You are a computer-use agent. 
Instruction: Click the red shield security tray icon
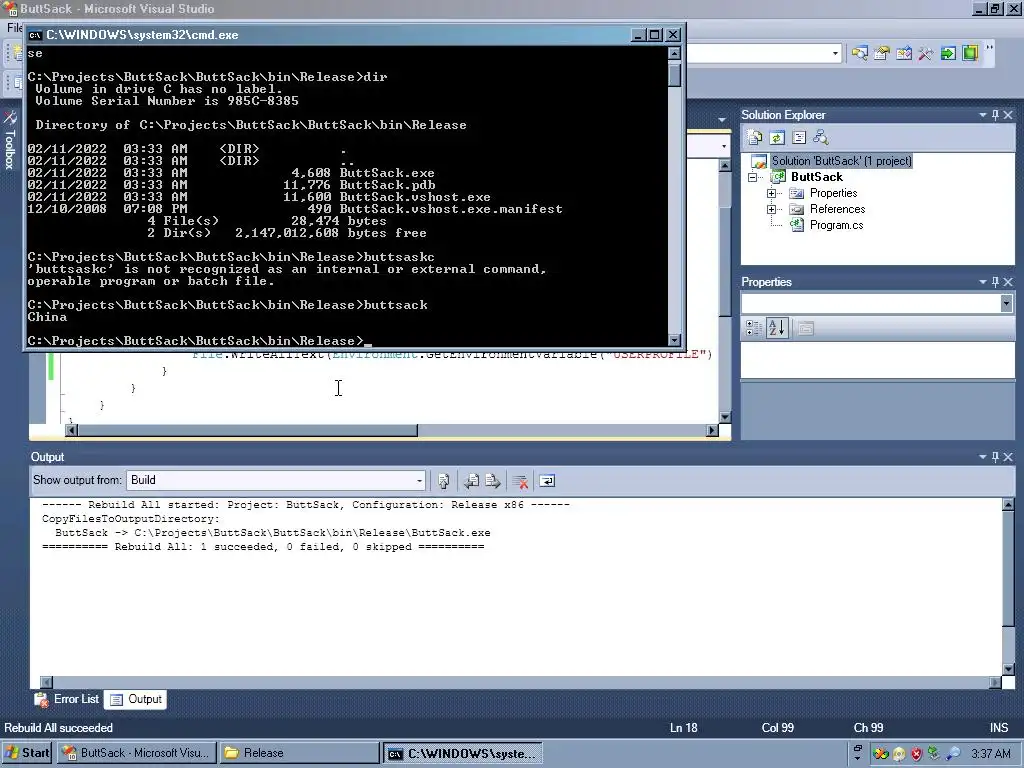917,754
